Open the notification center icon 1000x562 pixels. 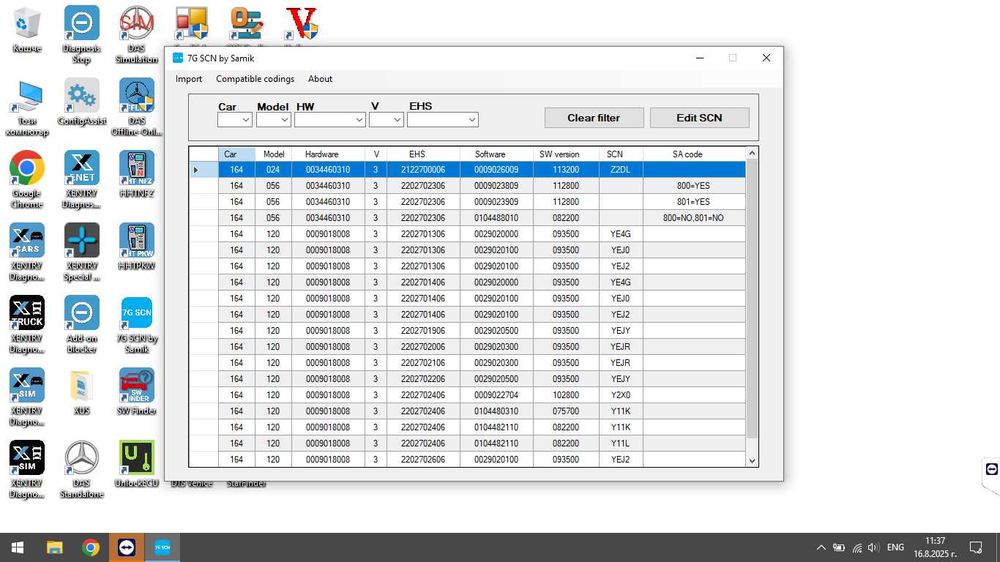point(976,547)
